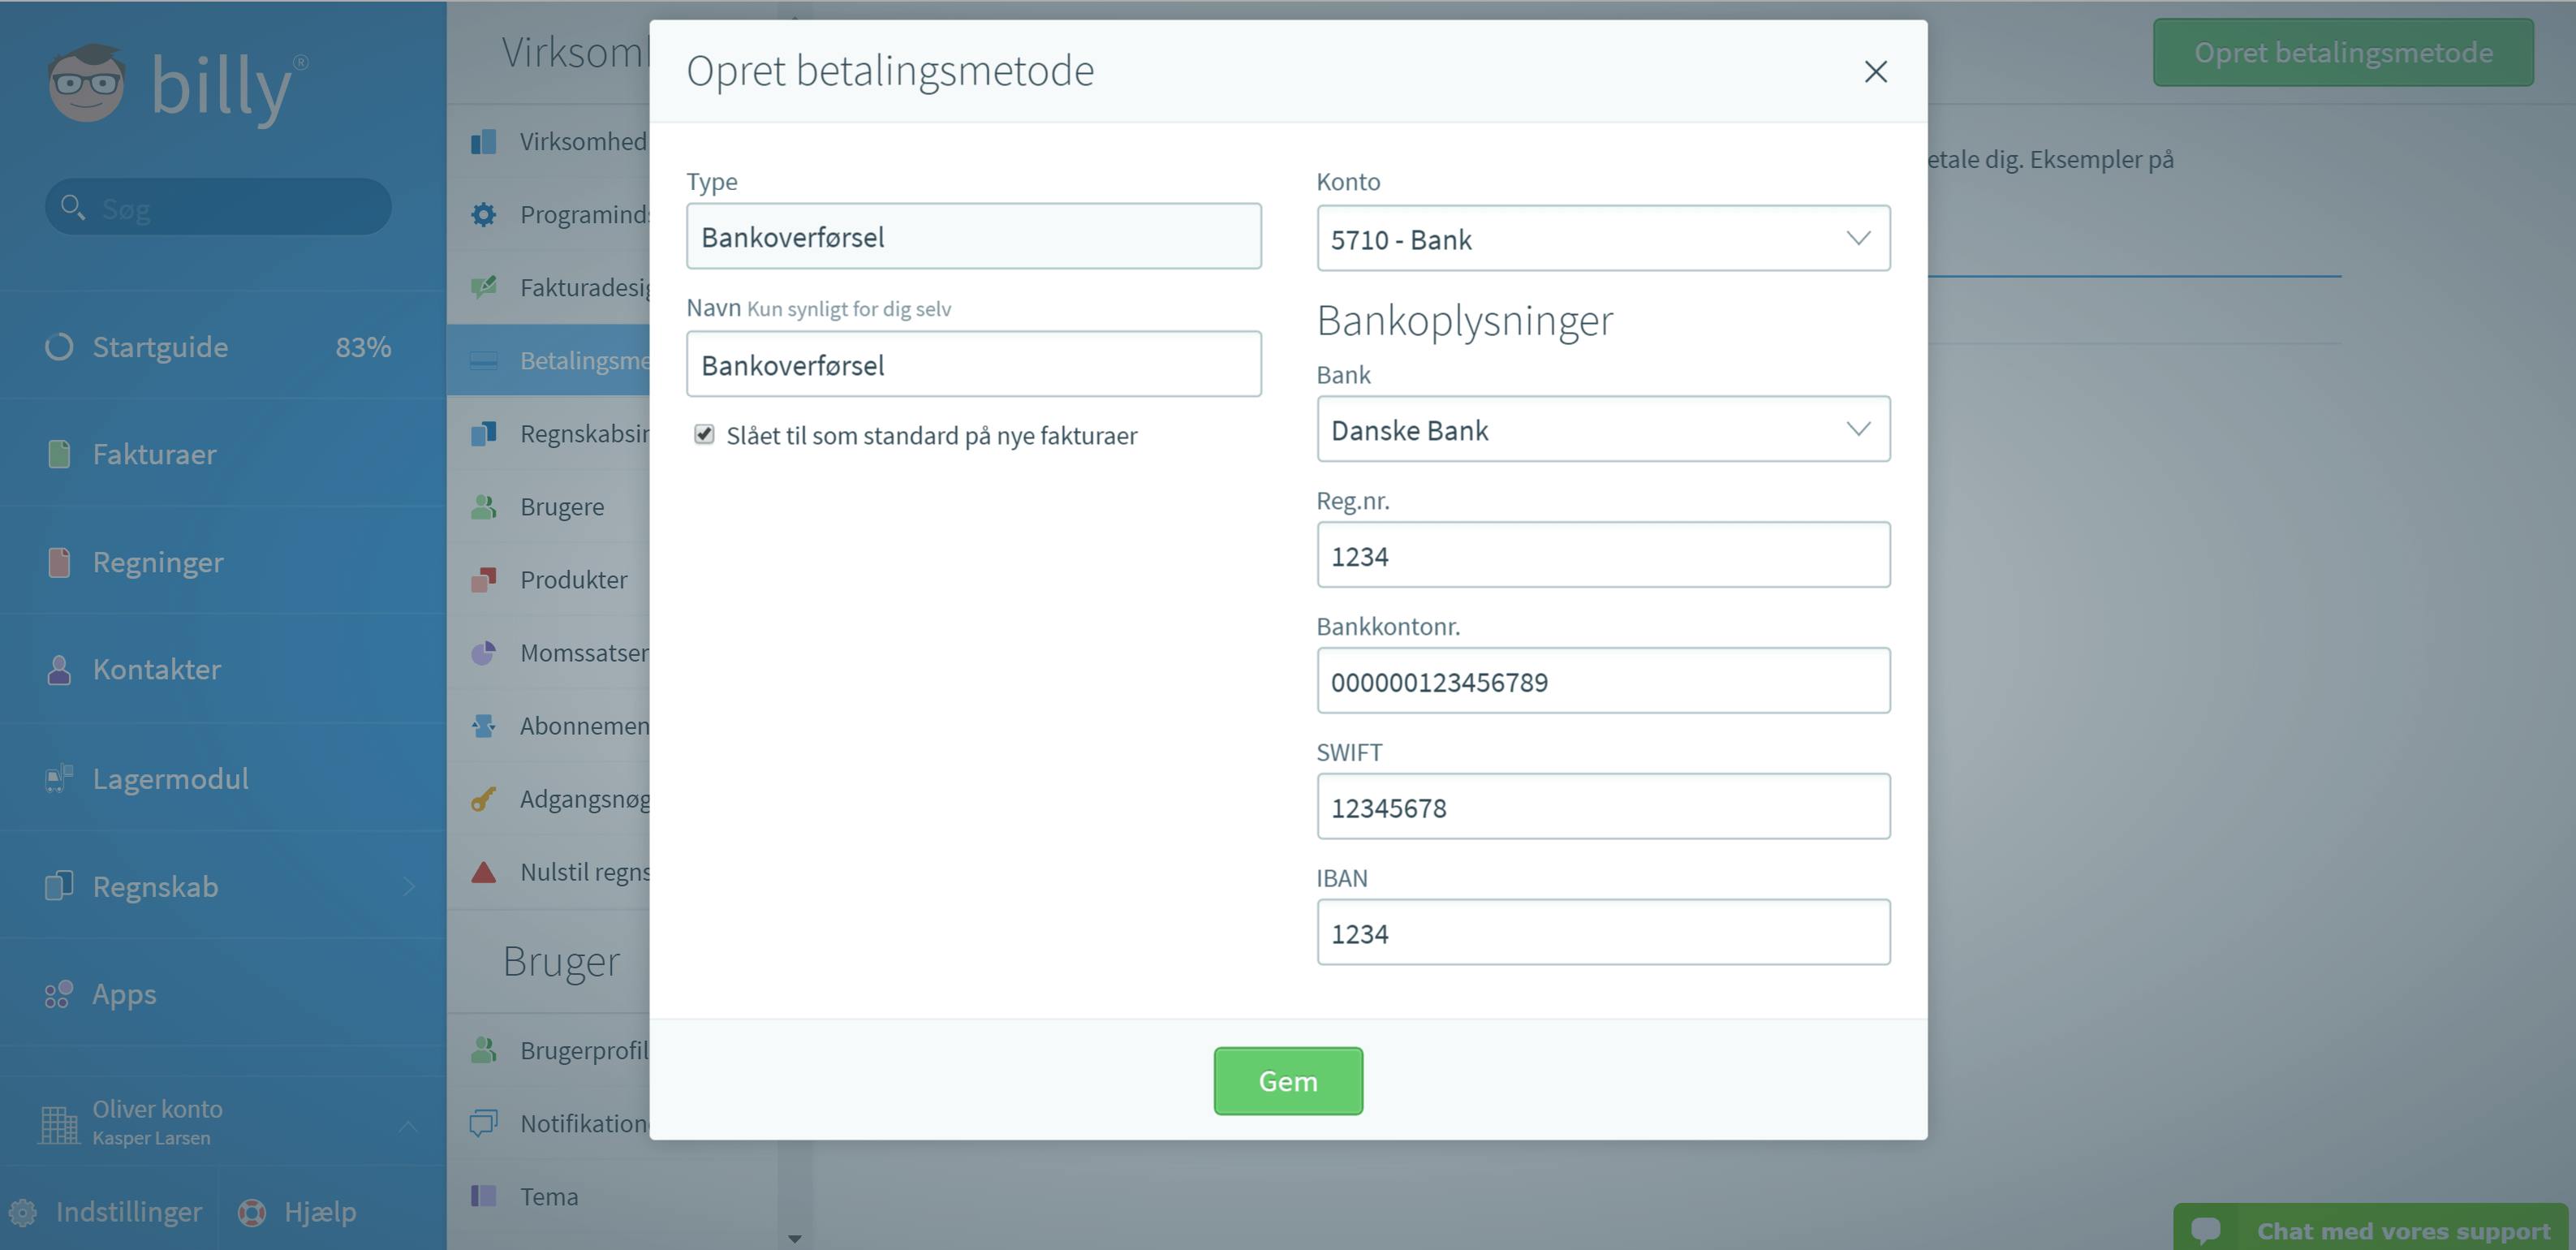Click the Momssatser pie chart icon

click(x=484, y=653)
